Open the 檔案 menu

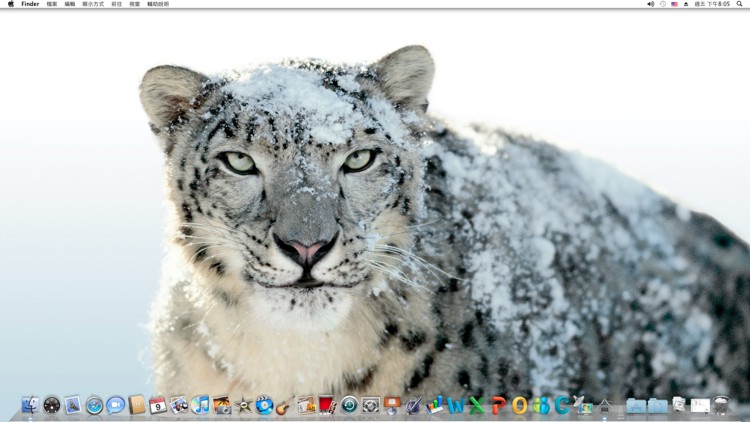pyautogui.click(x=52, y=4)
